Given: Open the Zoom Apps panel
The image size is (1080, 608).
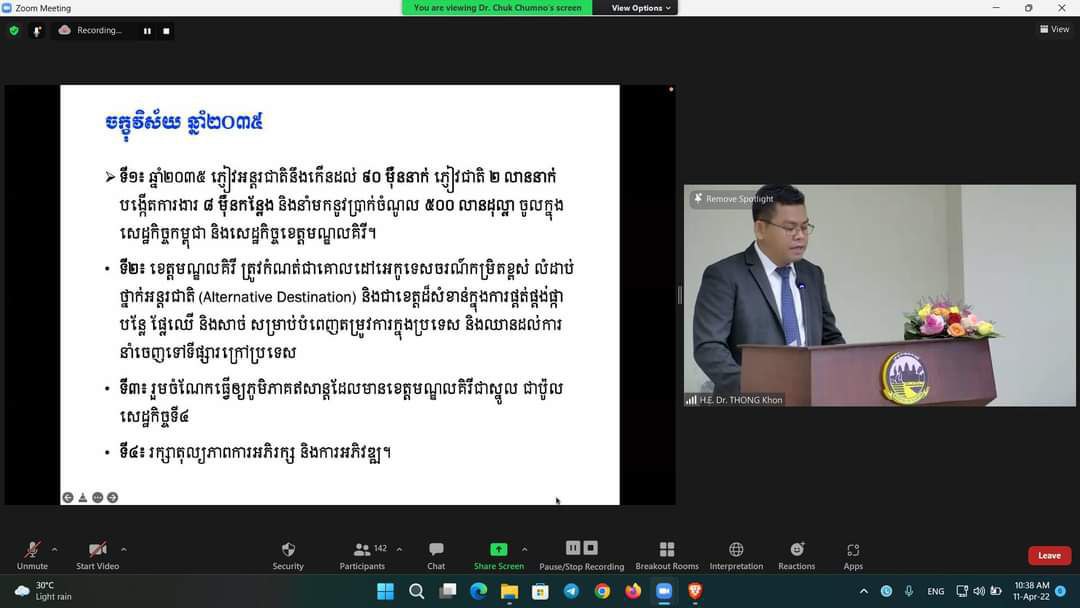Looking at the screenshot, I should [853, 554].
